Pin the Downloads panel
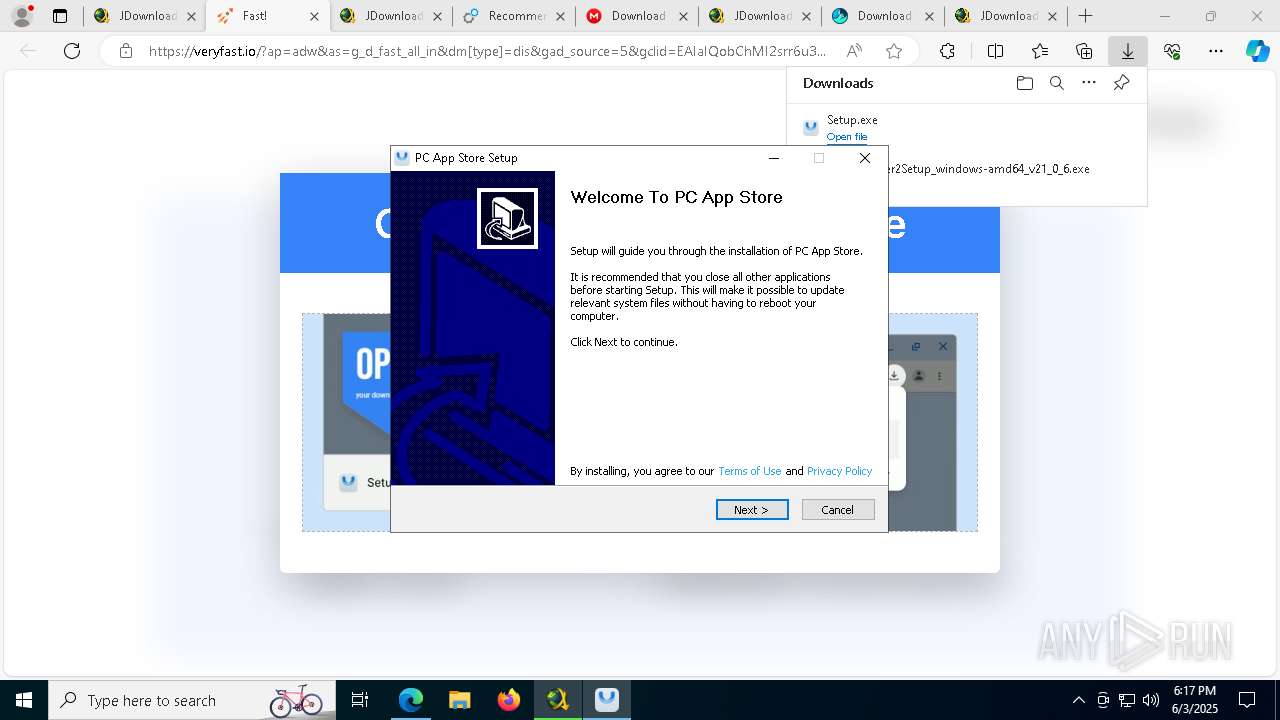This screenshot has height=720, width=1280. point(1121,83)
